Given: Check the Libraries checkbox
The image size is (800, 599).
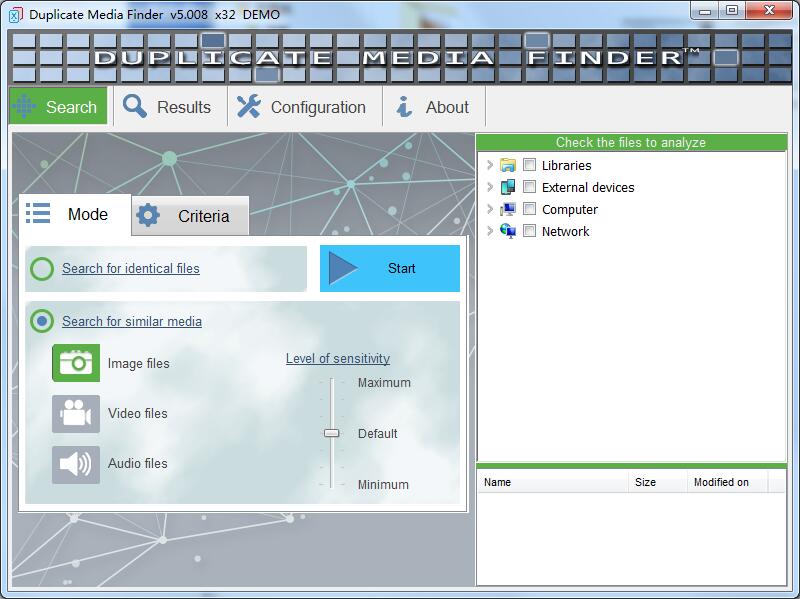Looking at the screenshot, I should click(530, 165).
